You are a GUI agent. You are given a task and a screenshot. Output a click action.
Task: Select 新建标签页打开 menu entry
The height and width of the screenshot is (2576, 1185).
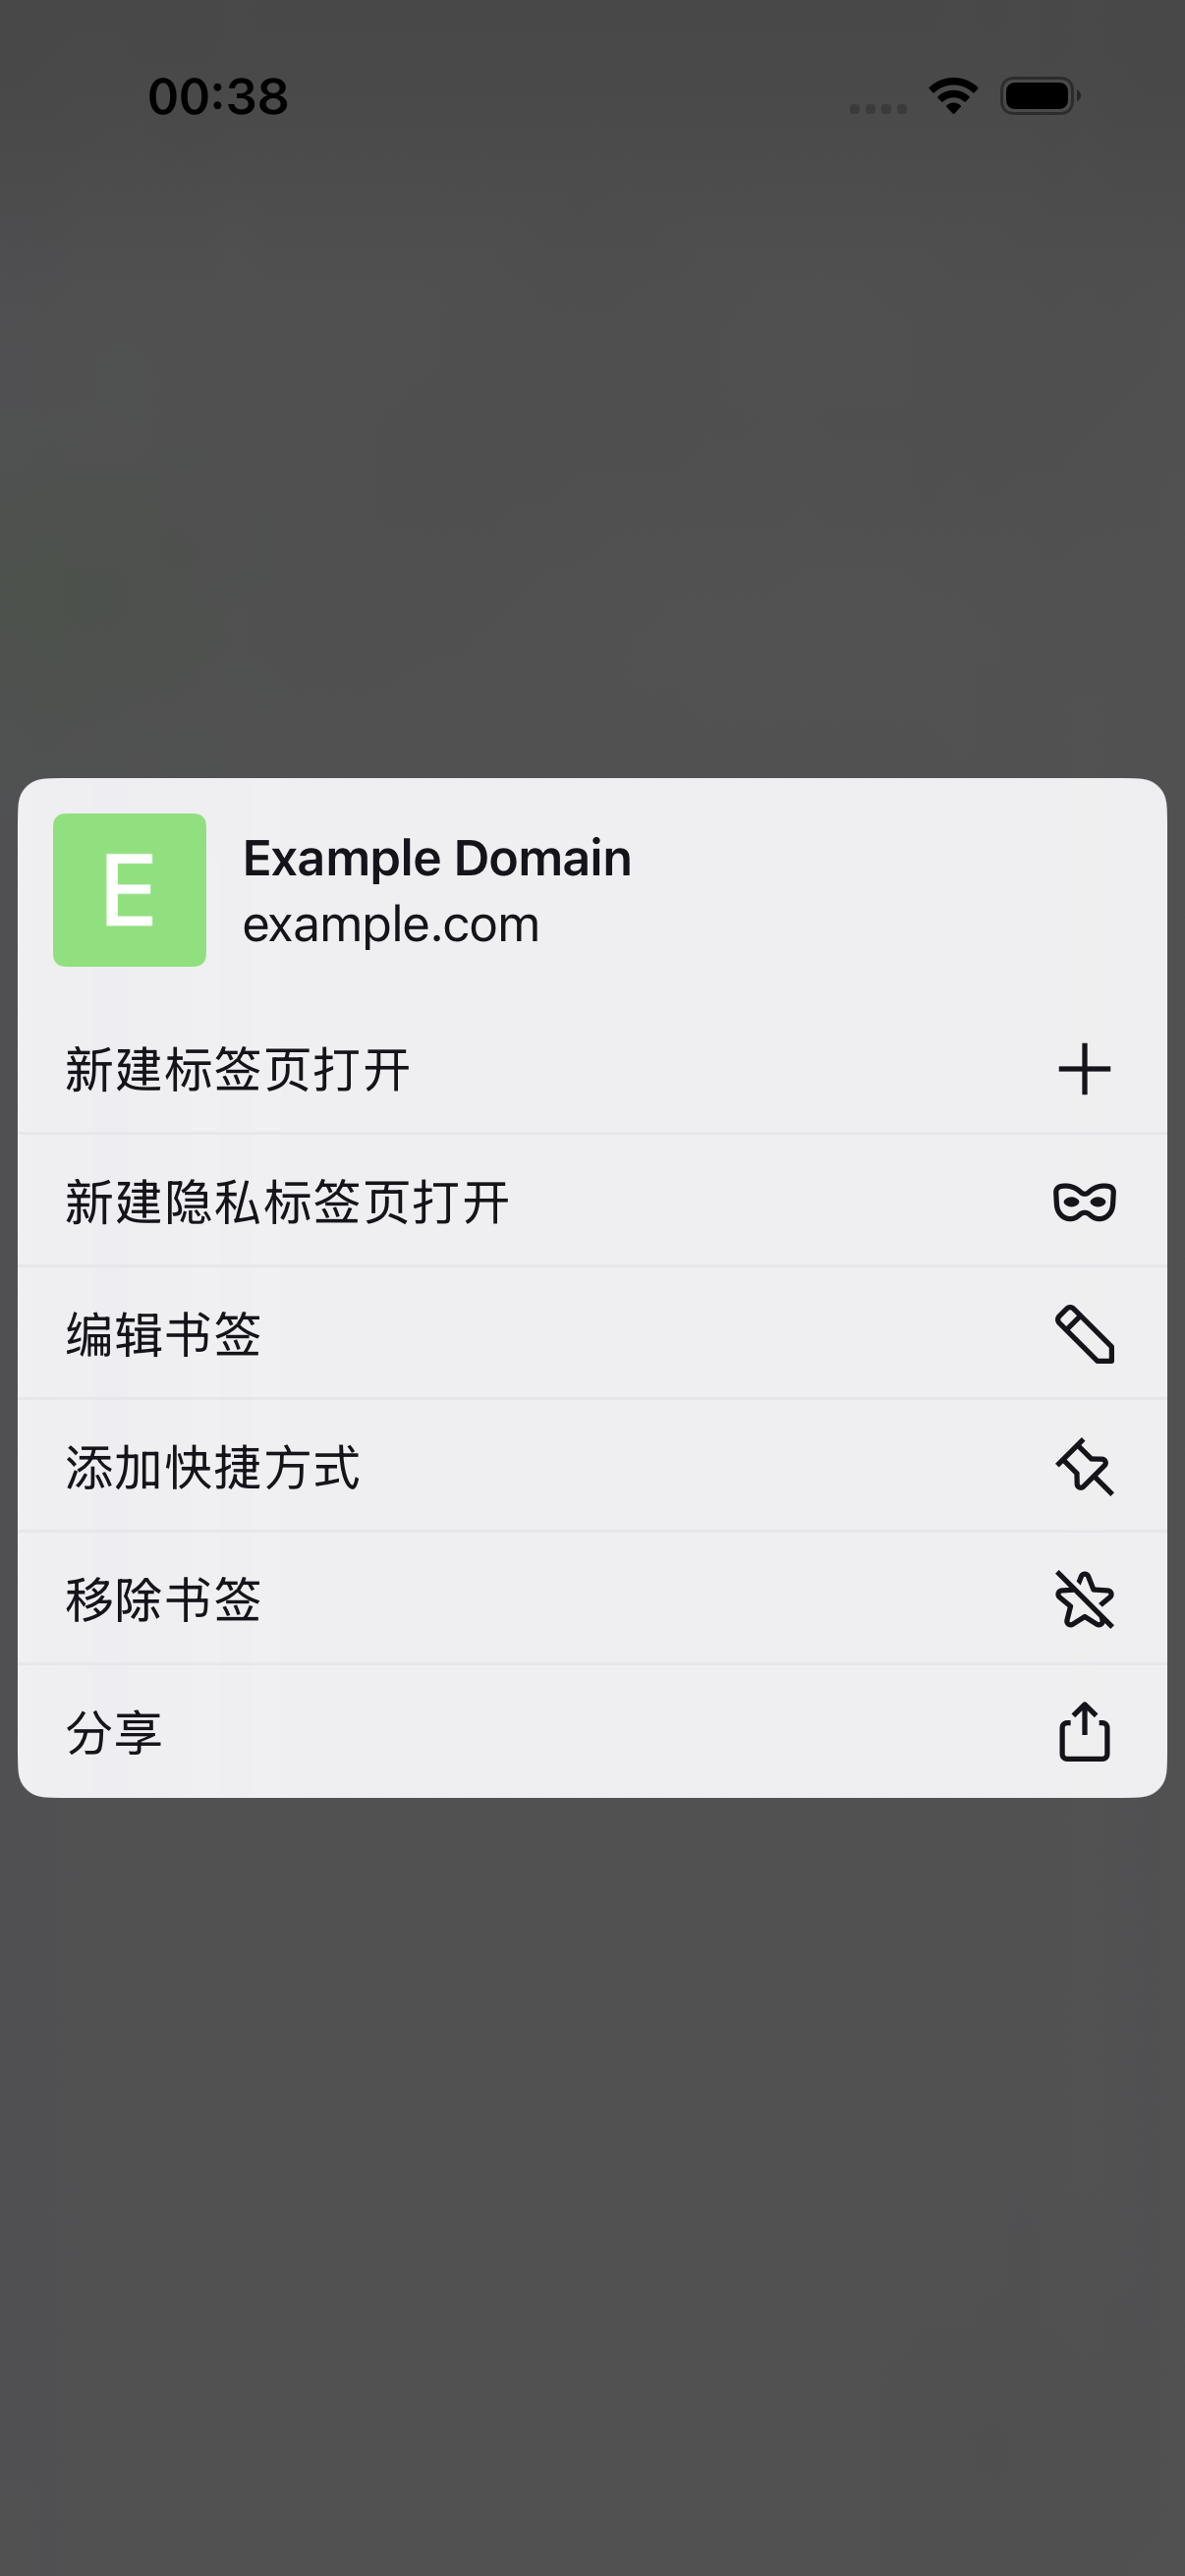point(592,1069)
